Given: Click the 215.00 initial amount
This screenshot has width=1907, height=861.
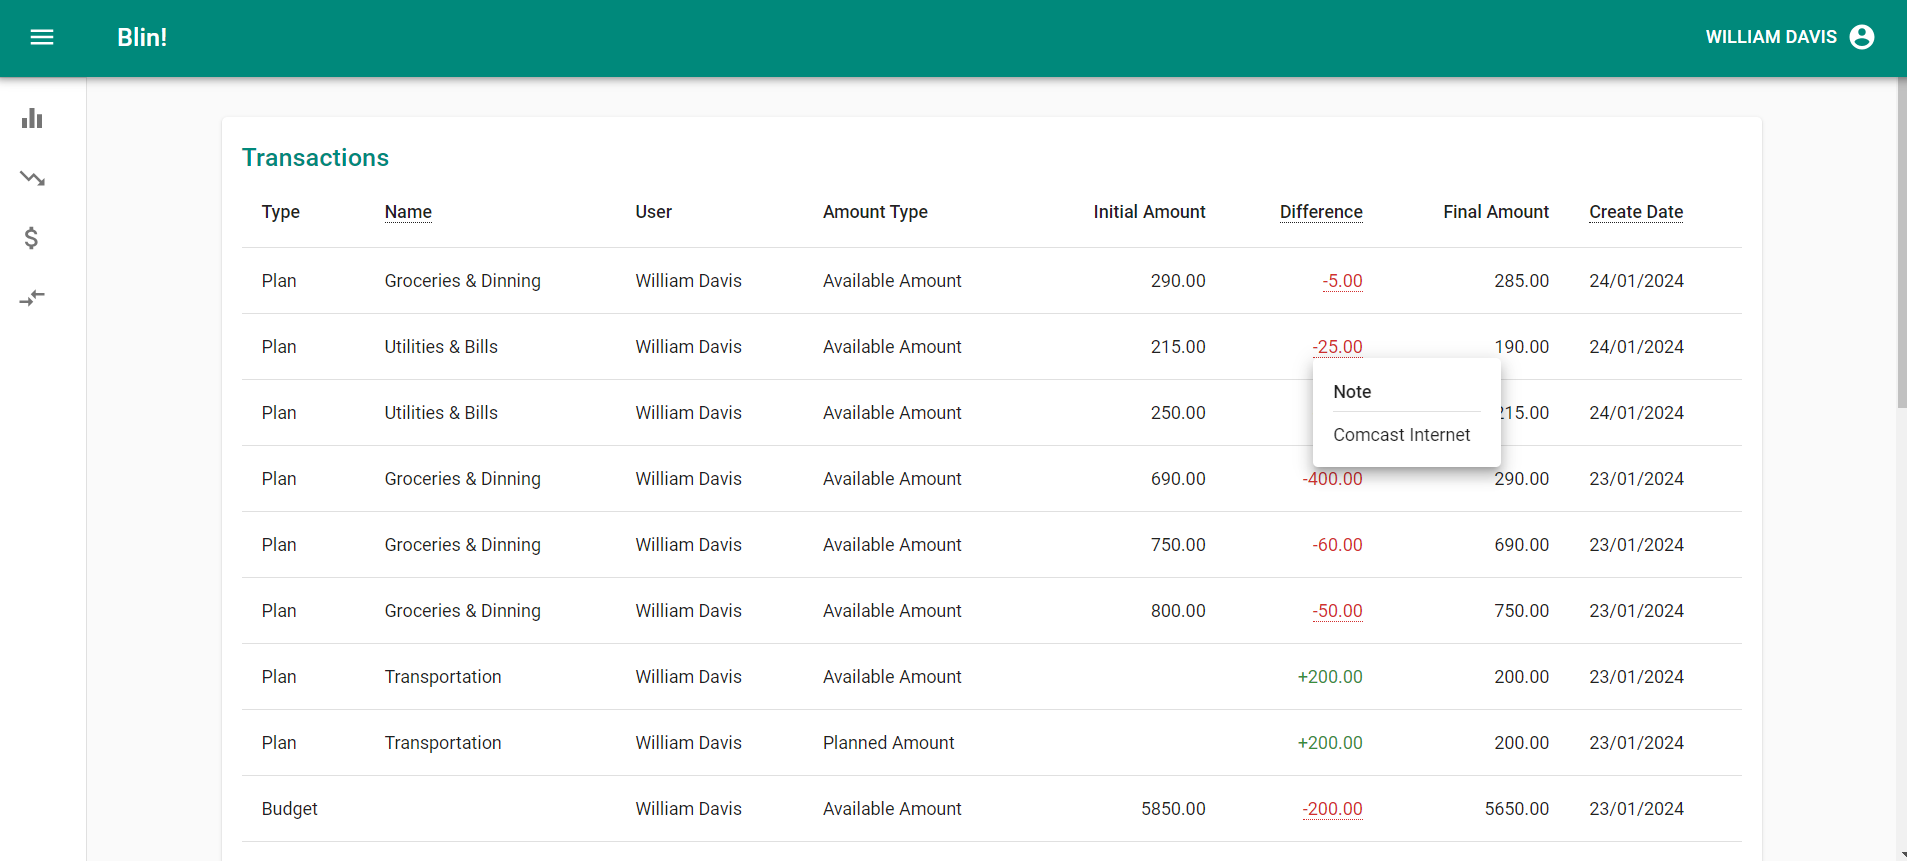Looking at the screenshot, I should 1178,347.
